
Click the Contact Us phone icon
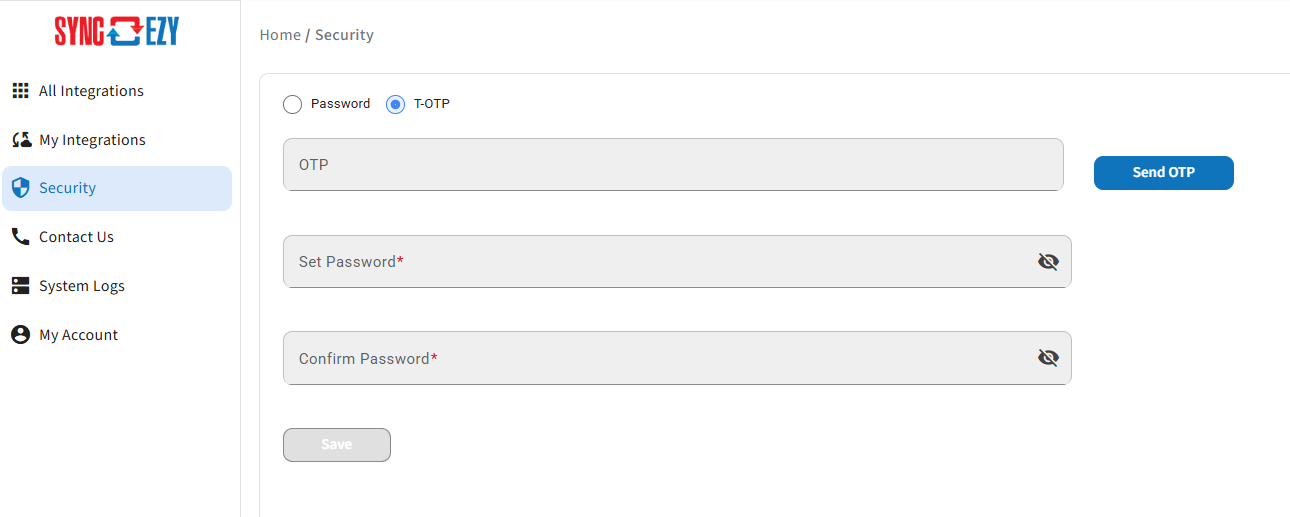pos(20,237)
